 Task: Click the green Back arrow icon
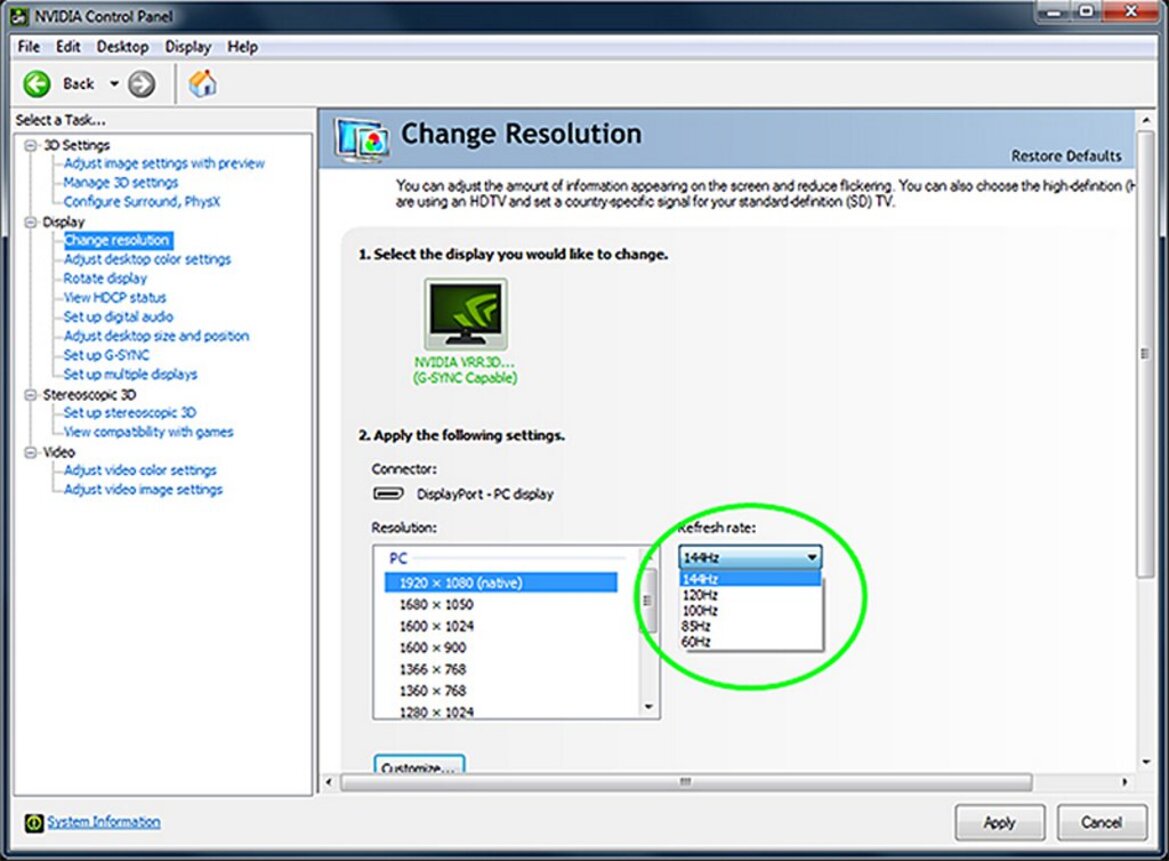[x=37, y=84]
